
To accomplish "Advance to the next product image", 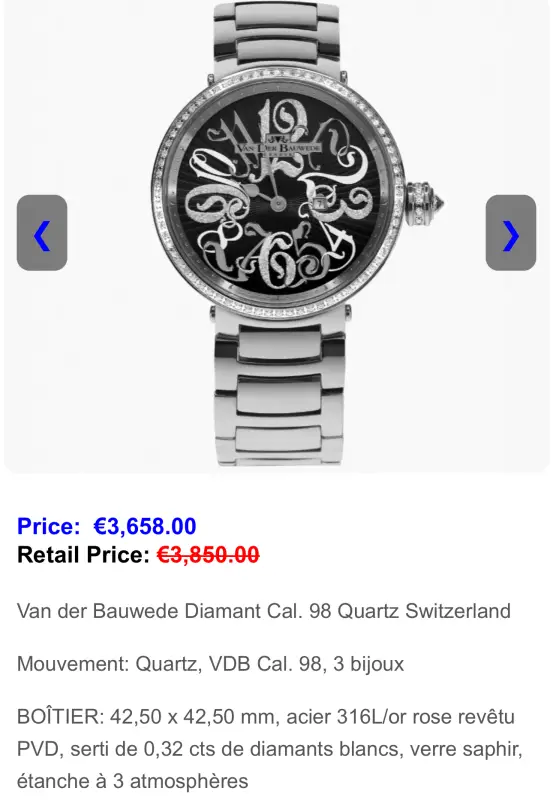I will point(511,233).
